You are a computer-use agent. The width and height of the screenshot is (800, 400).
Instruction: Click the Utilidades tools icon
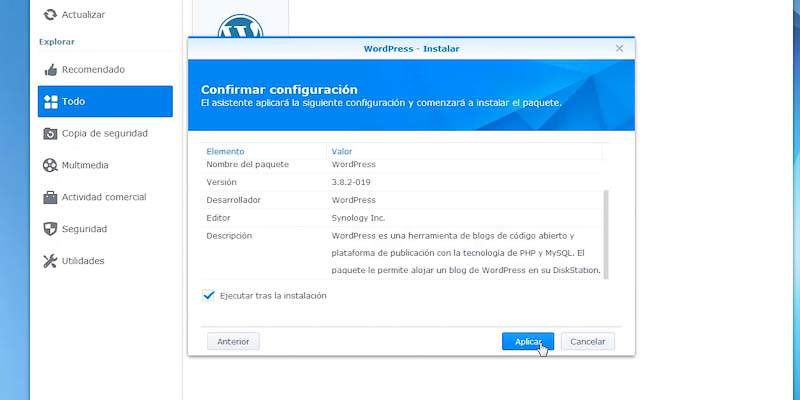click(x=50, y=261)
